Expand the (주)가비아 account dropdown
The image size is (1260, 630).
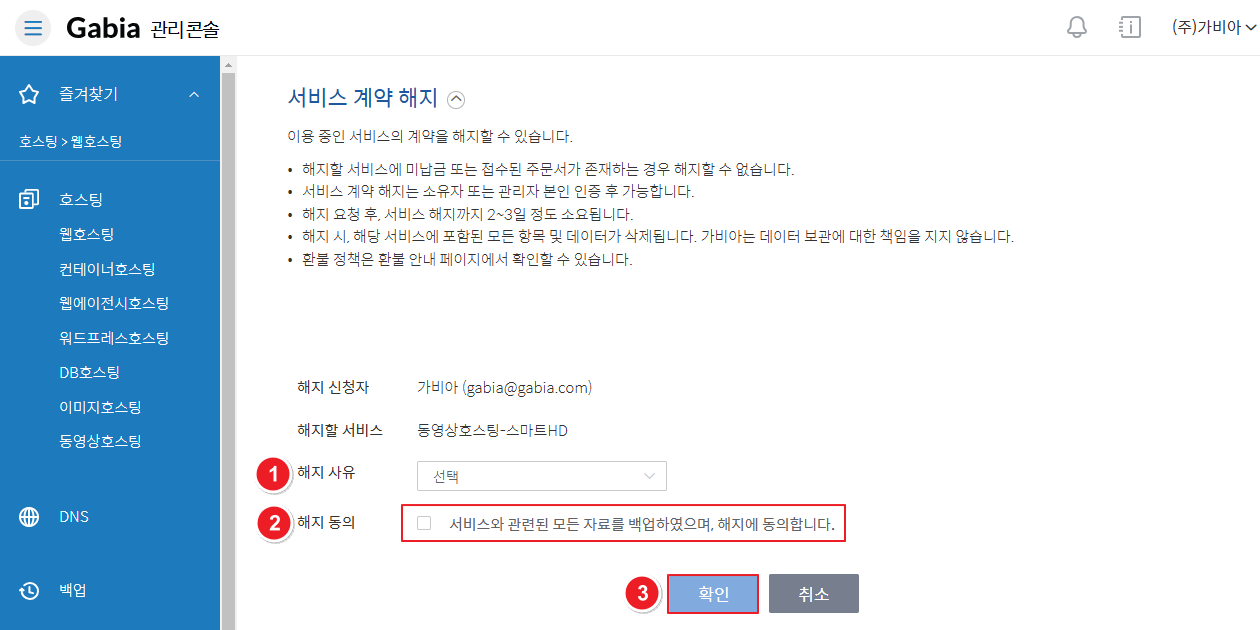pos(1214,27)
